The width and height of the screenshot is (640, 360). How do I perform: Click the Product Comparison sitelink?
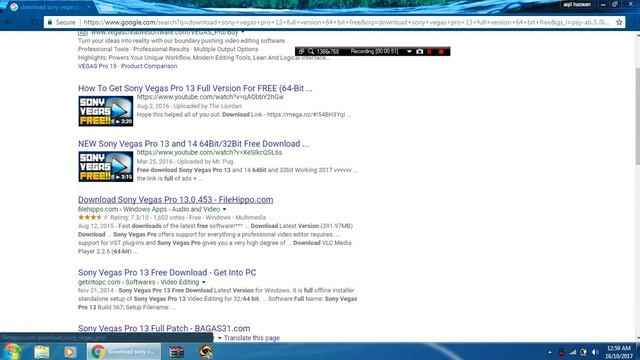pos(149,66)
